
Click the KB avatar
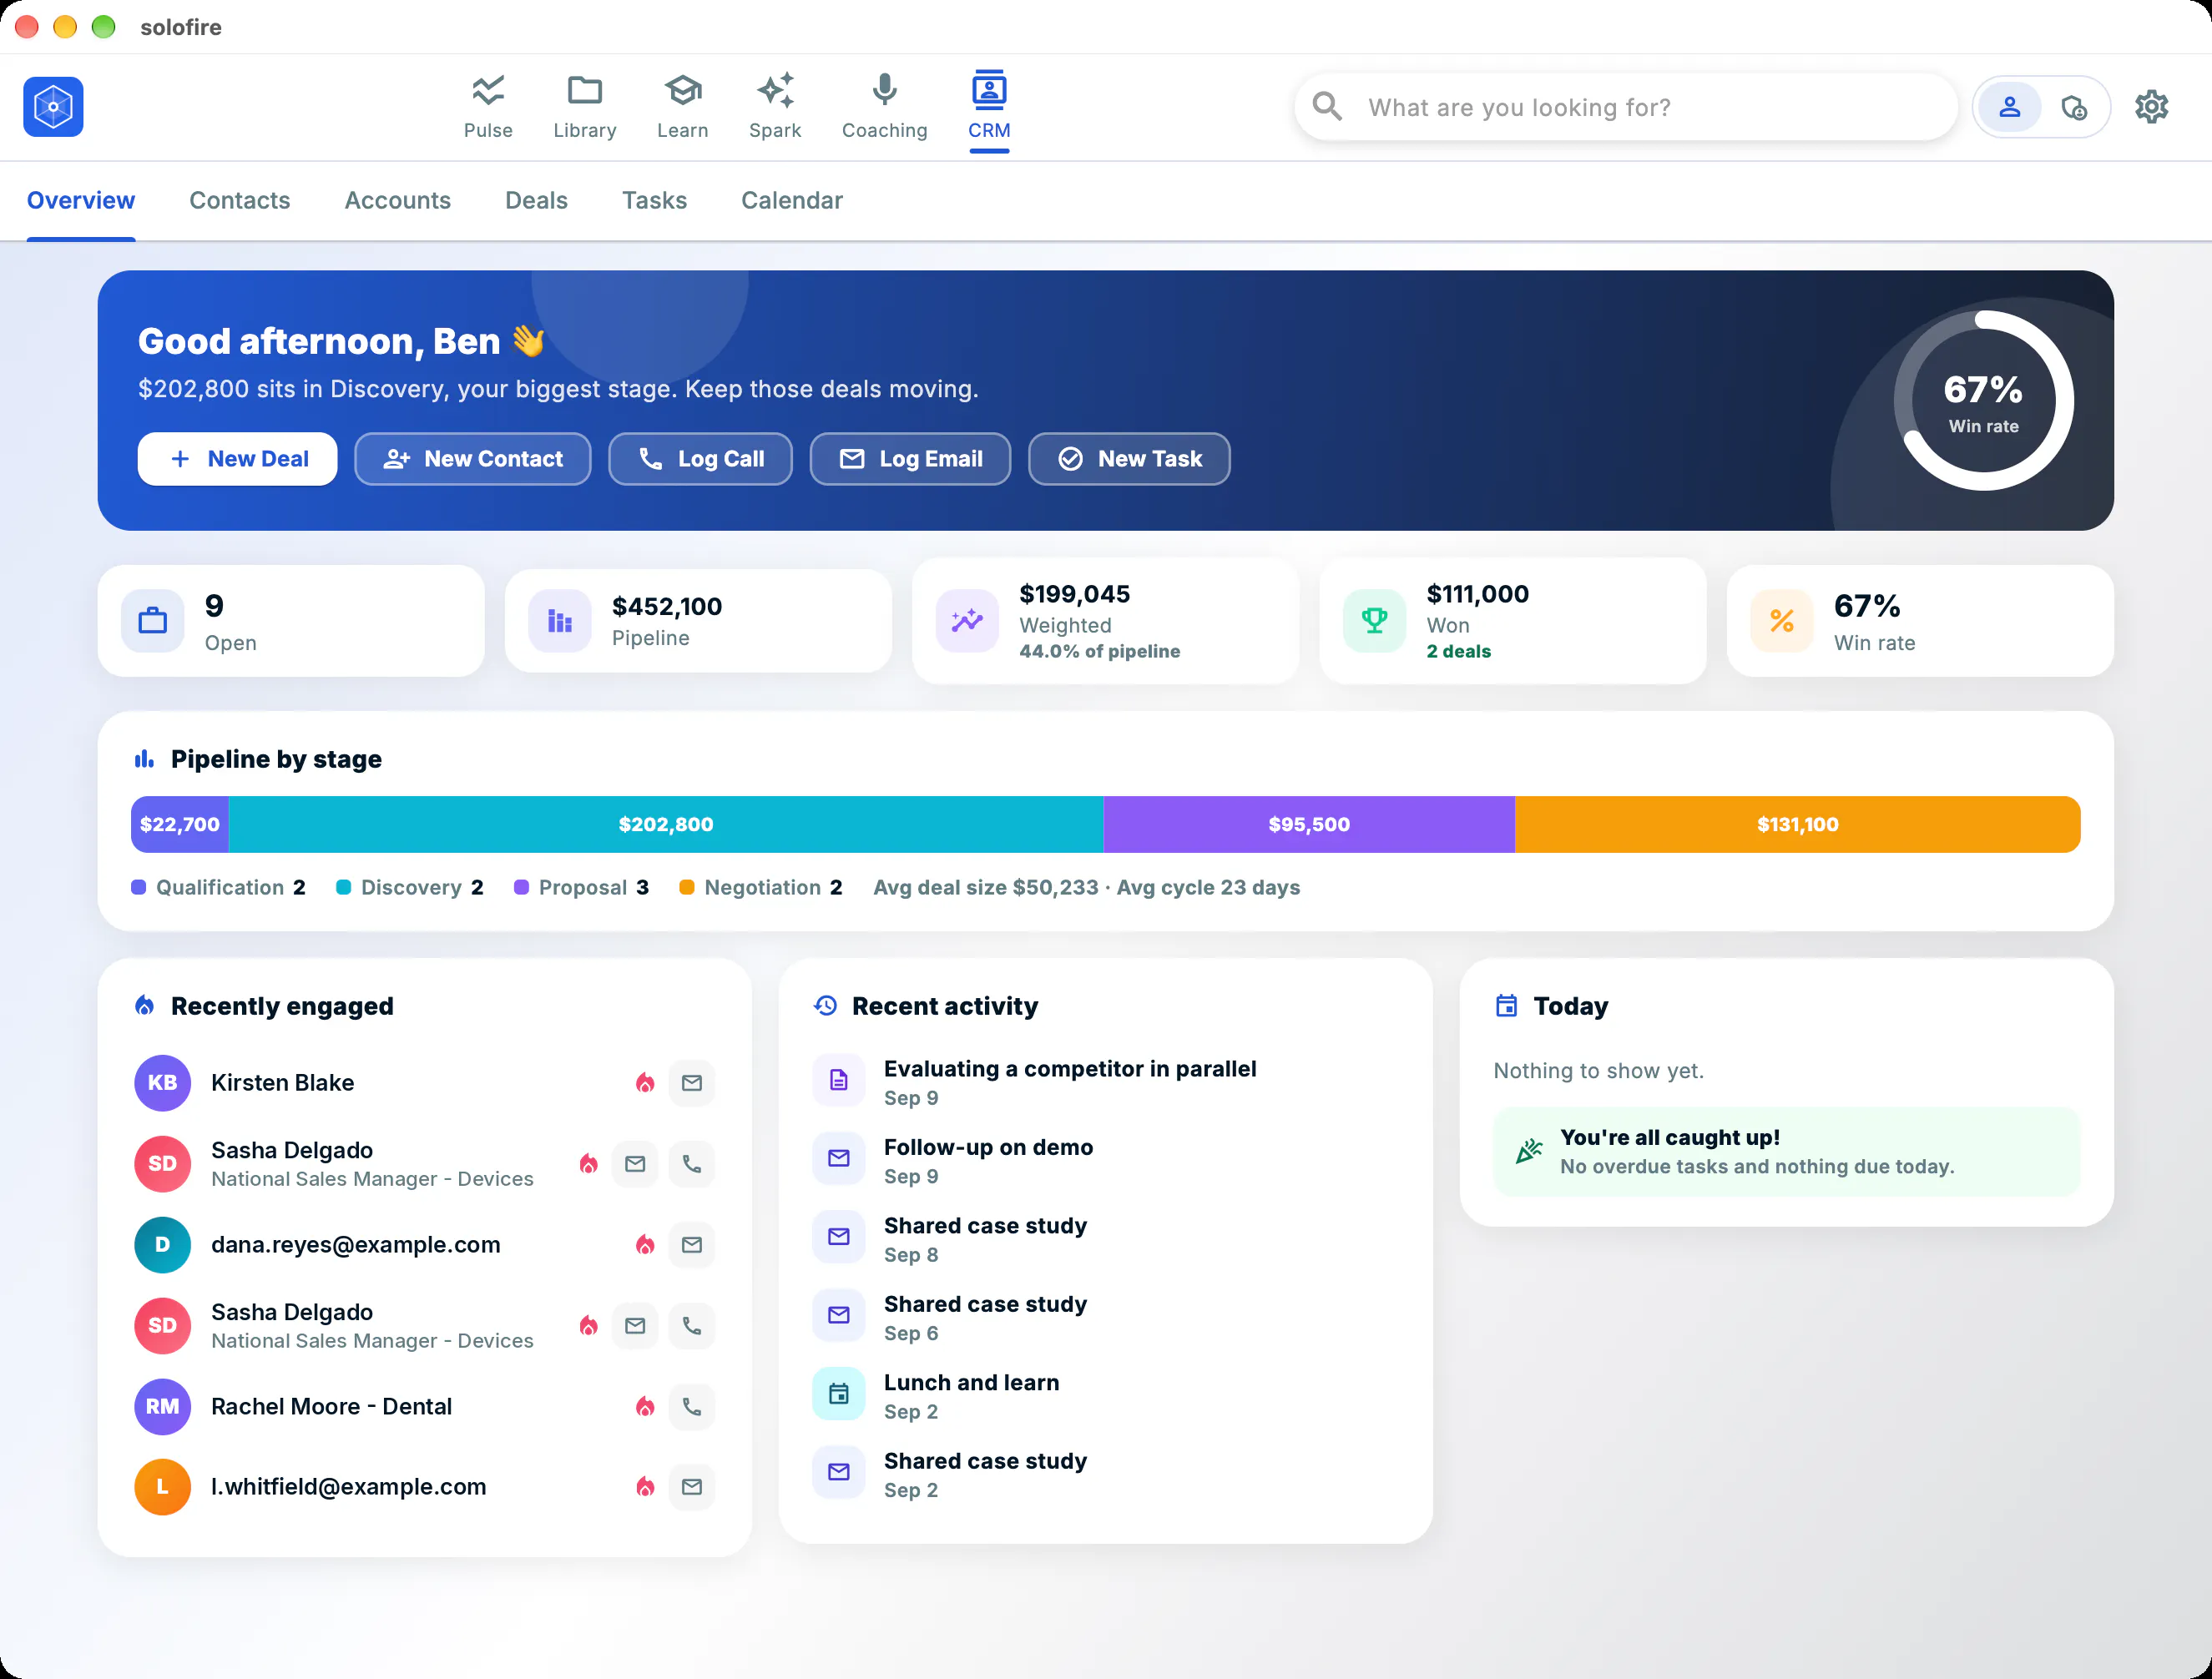click(163, 1083)
